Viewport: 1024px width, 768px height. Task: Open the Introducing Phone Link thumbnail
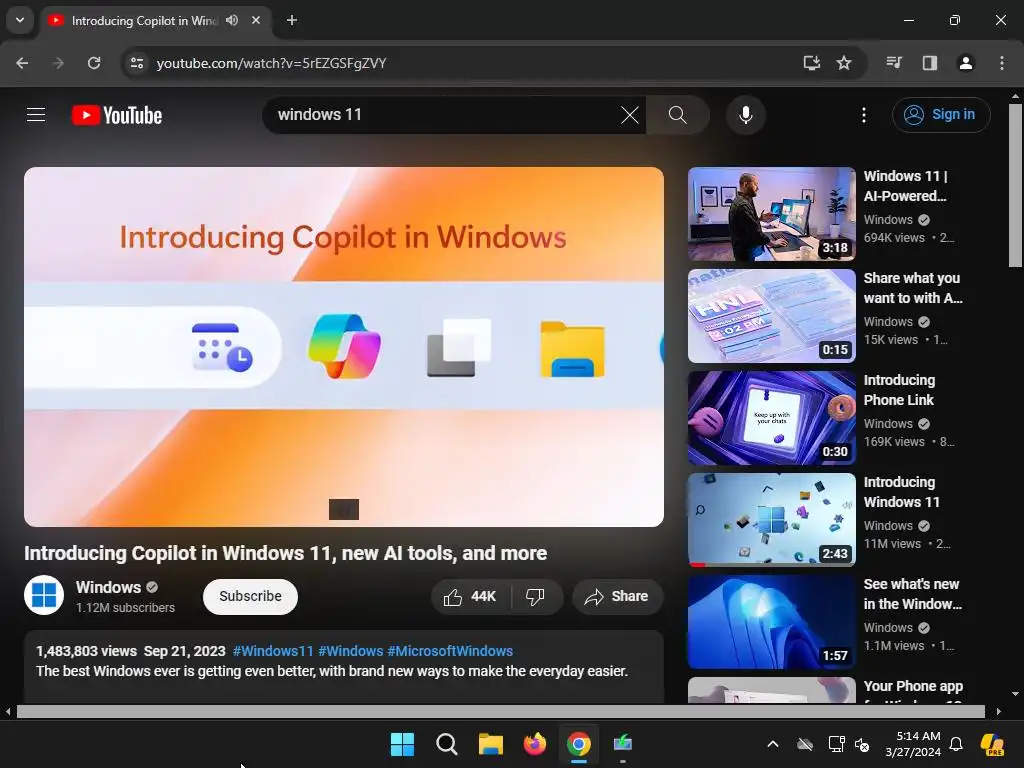(x=771, y=418)
